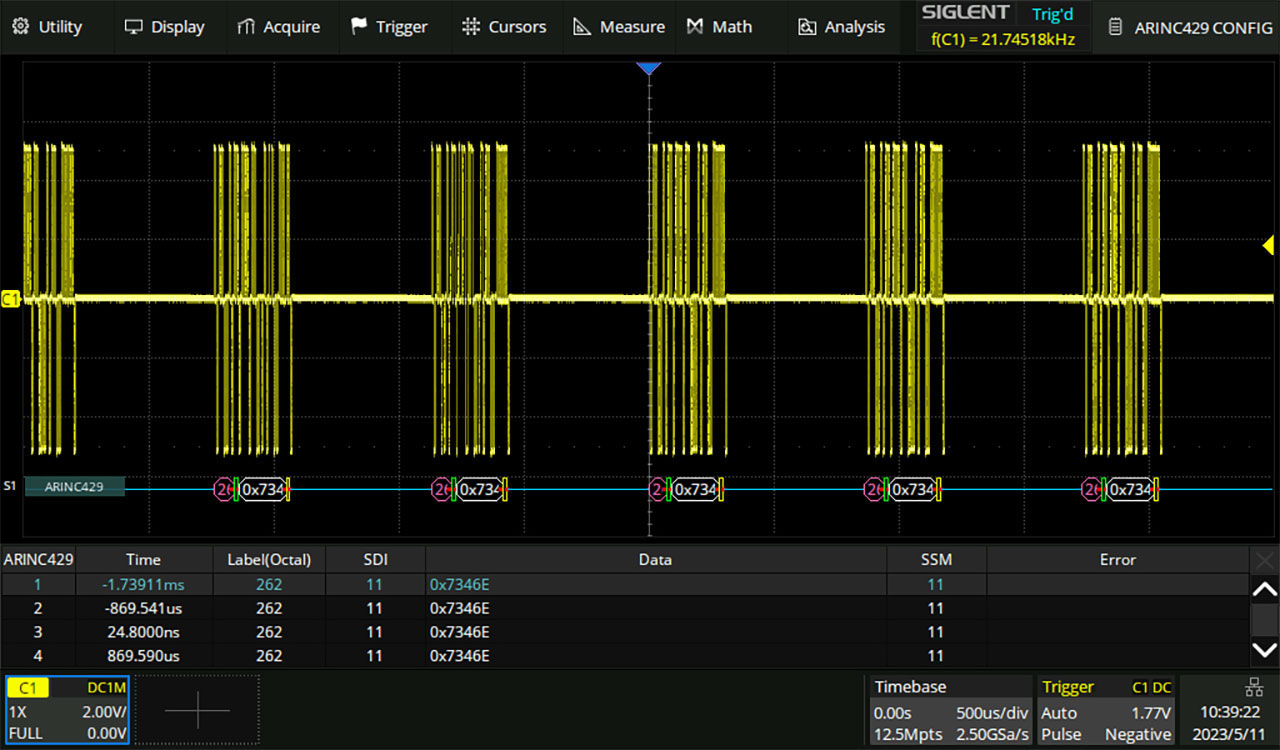This screenshot has width=1280, height=750.
Task: Hide the ARINC429 decode table with its X
Action: pyautogui.click(x=1263, y=560)
